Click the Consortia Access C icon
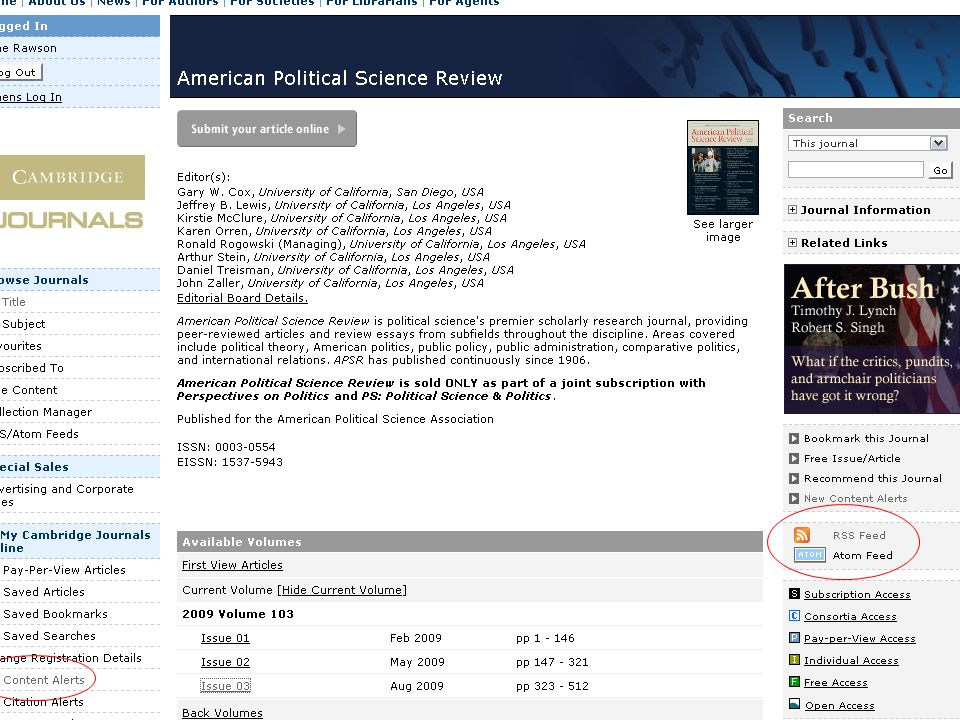 794,615
